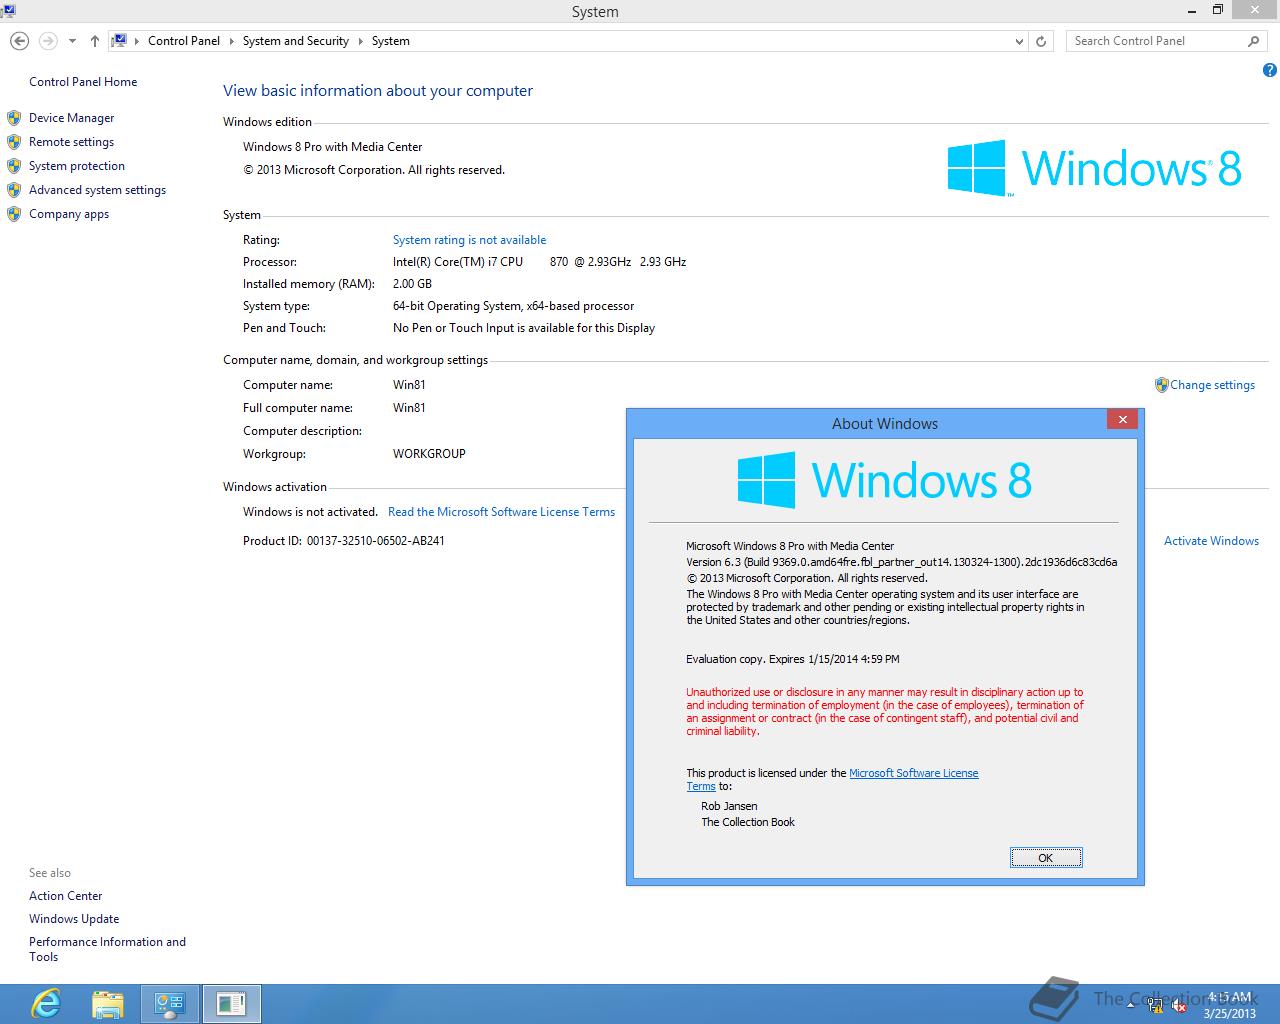Open Help via blue question mark
This screenshot has height=1024, width=1280.
(x=1269, y=70)
